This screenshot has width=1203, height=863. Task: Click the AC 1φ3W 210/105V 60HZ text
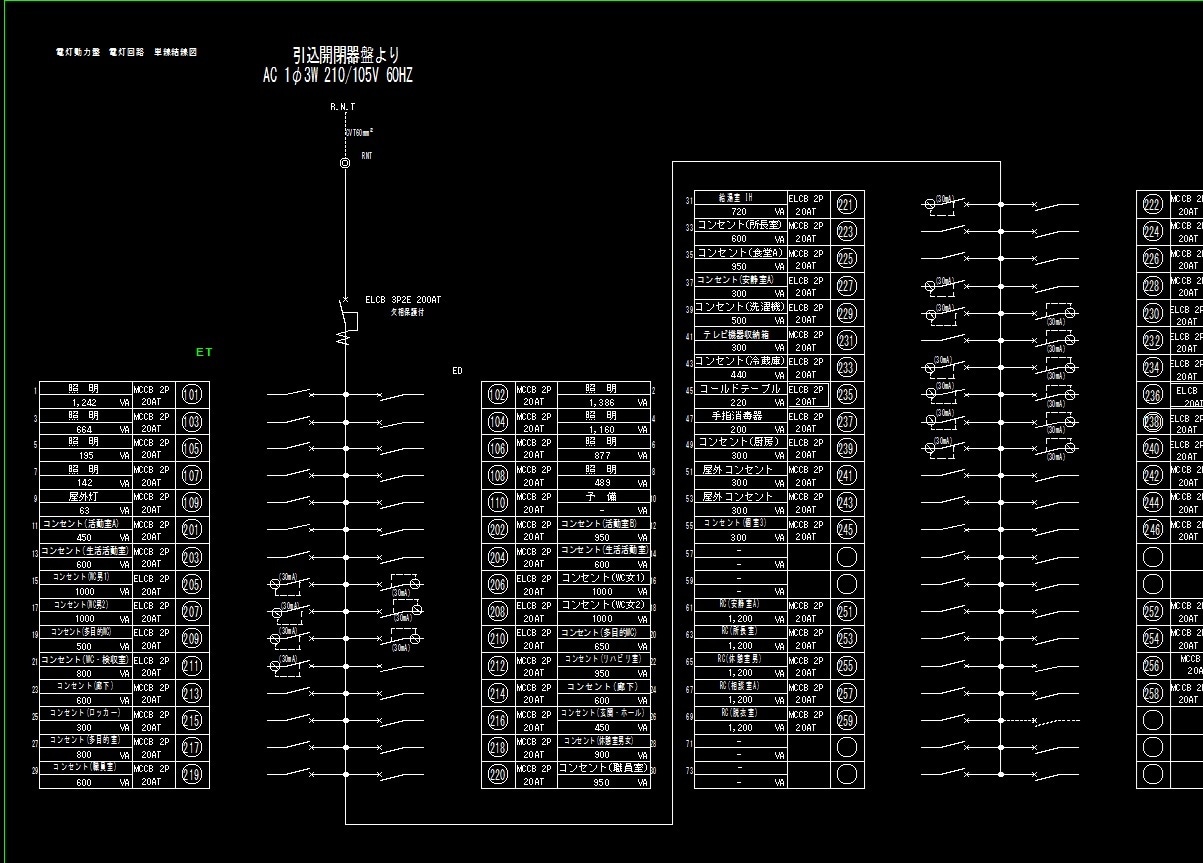coord(337,76)
